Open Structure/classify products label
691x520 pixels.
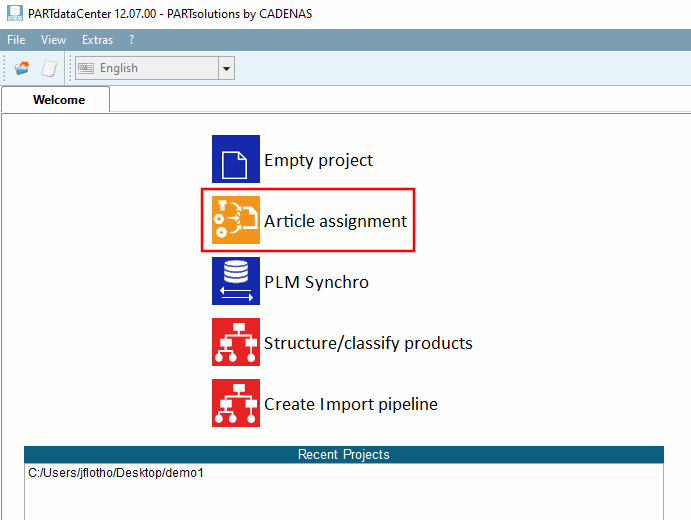tap(368, 343)
